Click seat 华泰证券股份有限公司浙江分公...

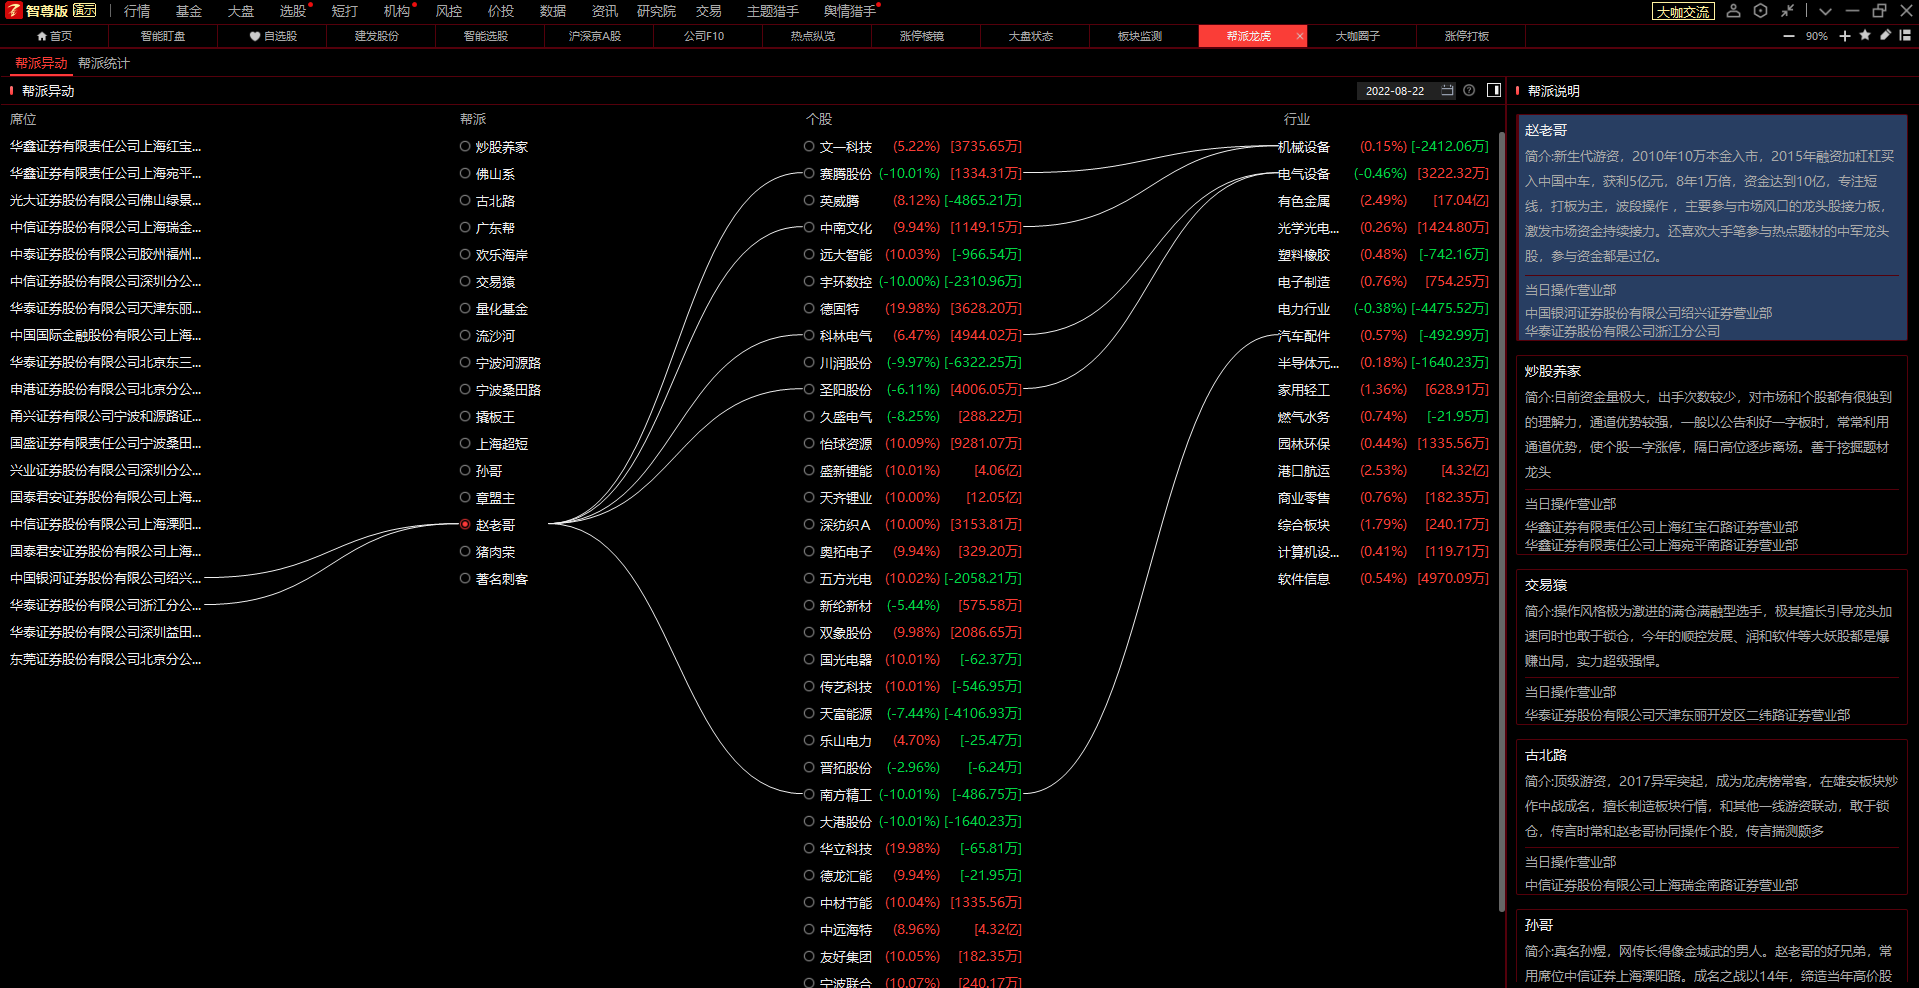click(106, 605)
